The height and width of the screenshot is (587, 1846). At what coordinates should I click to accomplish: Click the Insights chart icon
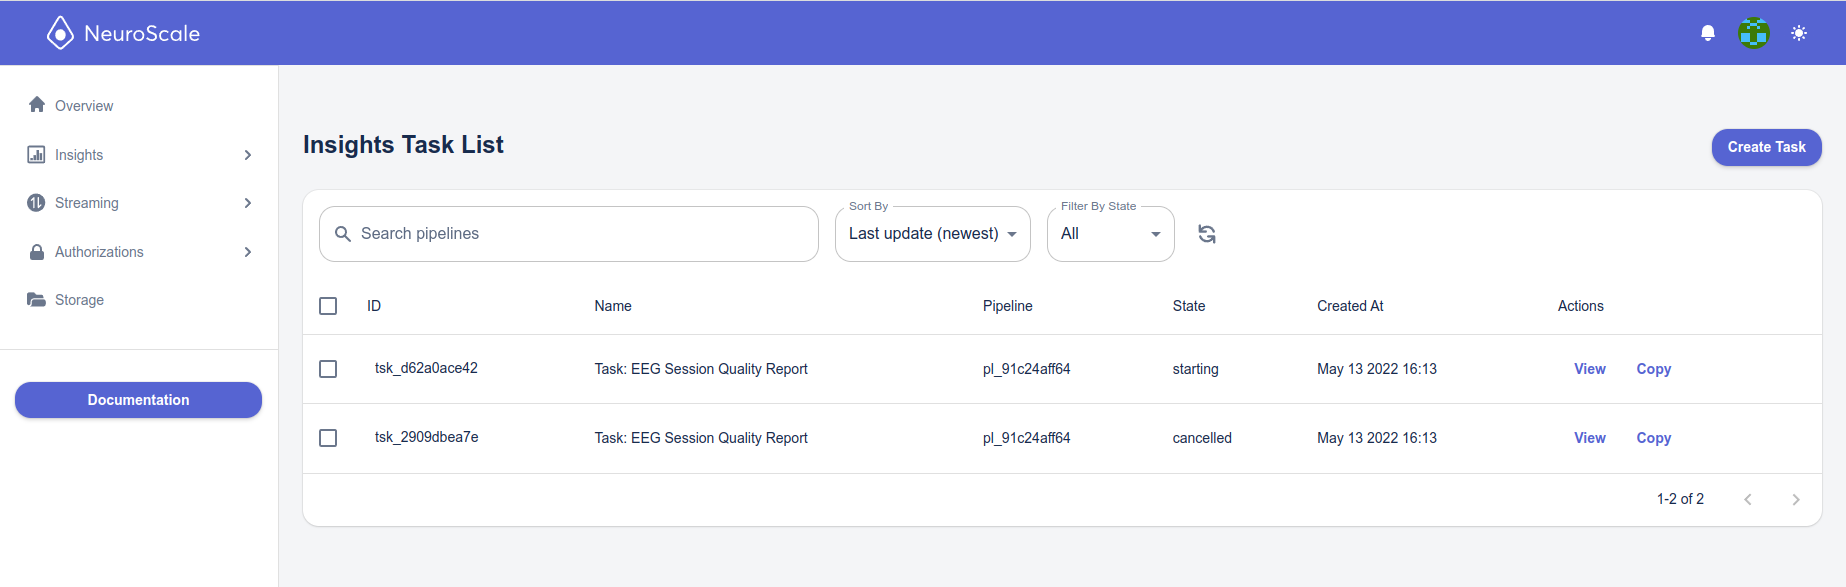coord(36,154)
